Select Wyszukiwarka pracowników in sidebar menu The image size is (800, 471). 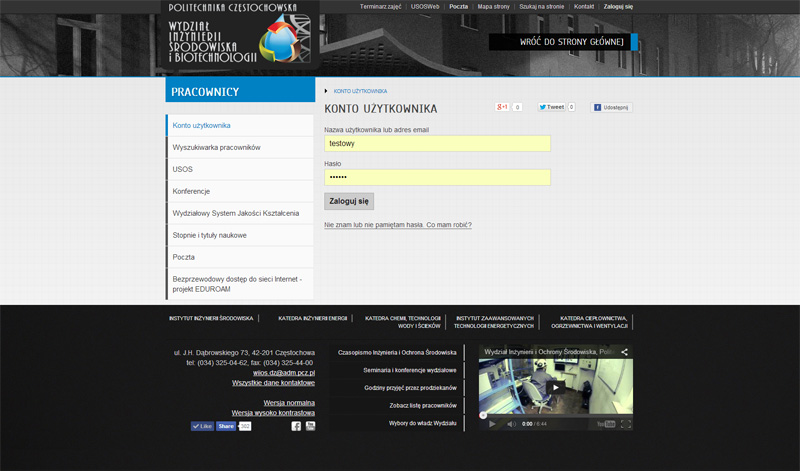coord(240,147)
